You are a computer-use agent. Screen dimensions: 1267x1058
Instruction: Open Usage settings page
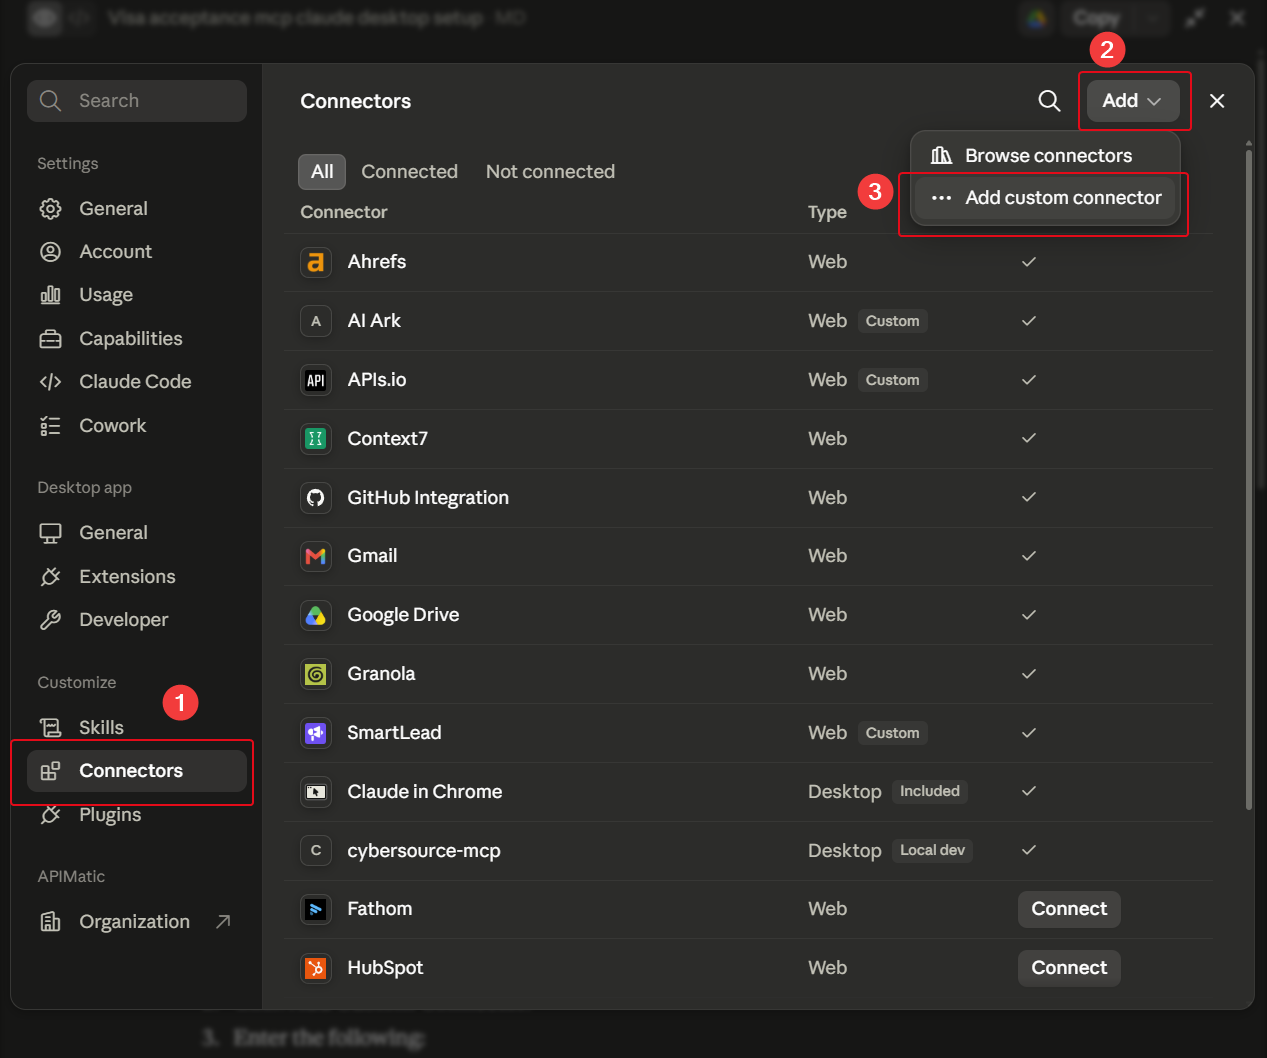click(x=137, y=295)
